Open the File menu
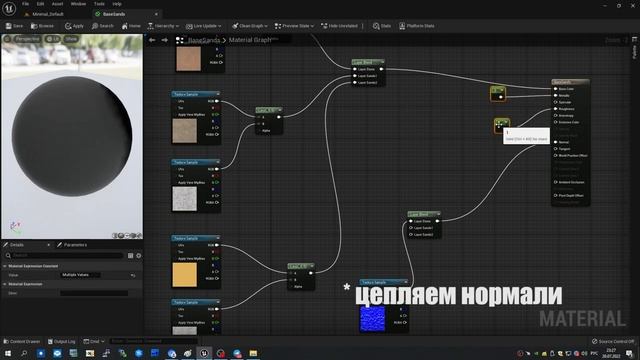The width and height of the screenshot is (640, 360). (25, 4)
